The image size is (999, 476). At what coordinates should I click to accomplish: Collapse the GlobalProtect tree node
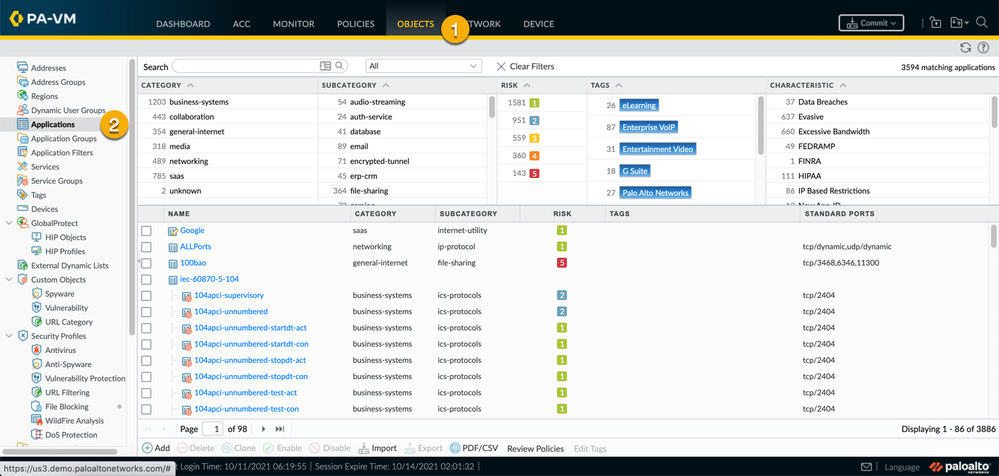tap(9, 223)
